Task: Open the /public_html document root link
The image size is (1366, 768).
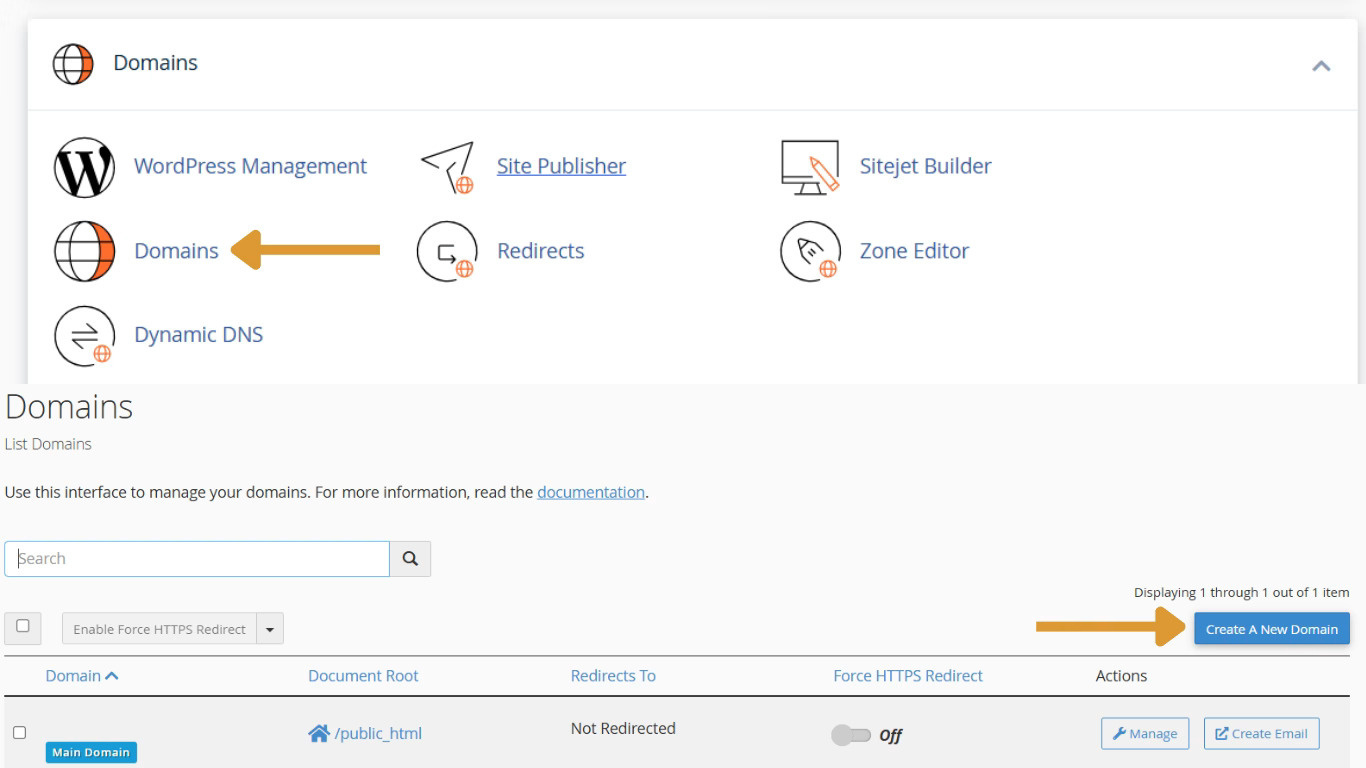Action: 378,734
